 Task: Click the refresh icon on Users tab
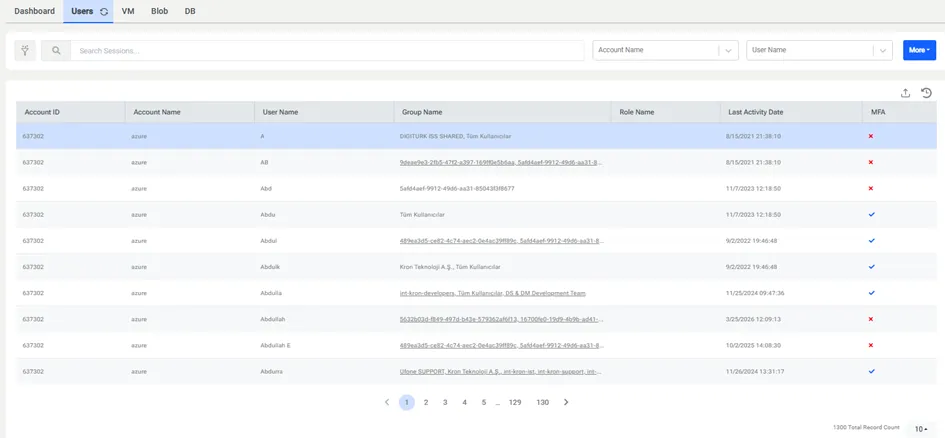pos(104,11)
